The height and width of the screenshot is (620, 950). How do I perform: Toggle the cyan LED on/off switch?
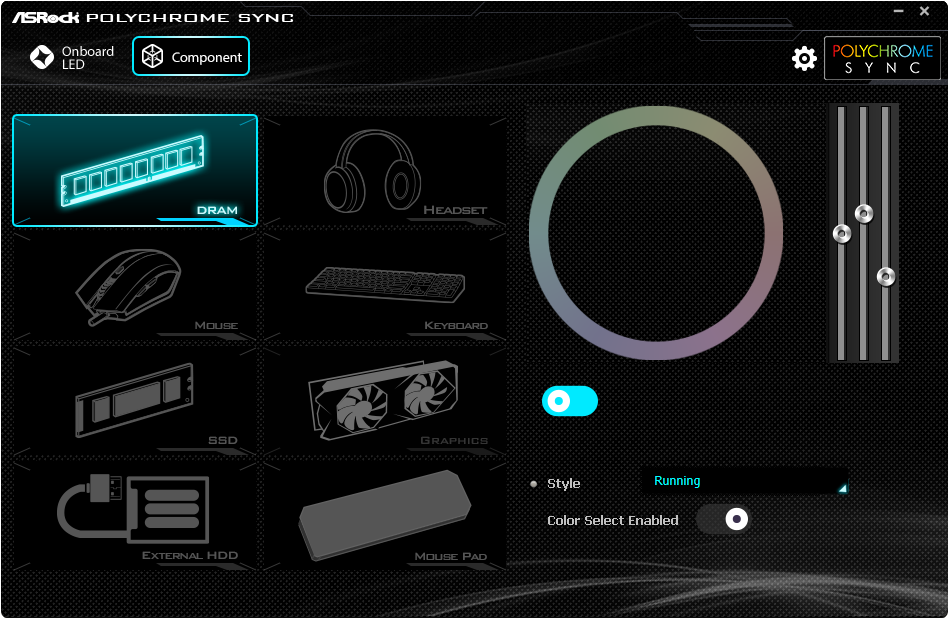pos(570,401)
